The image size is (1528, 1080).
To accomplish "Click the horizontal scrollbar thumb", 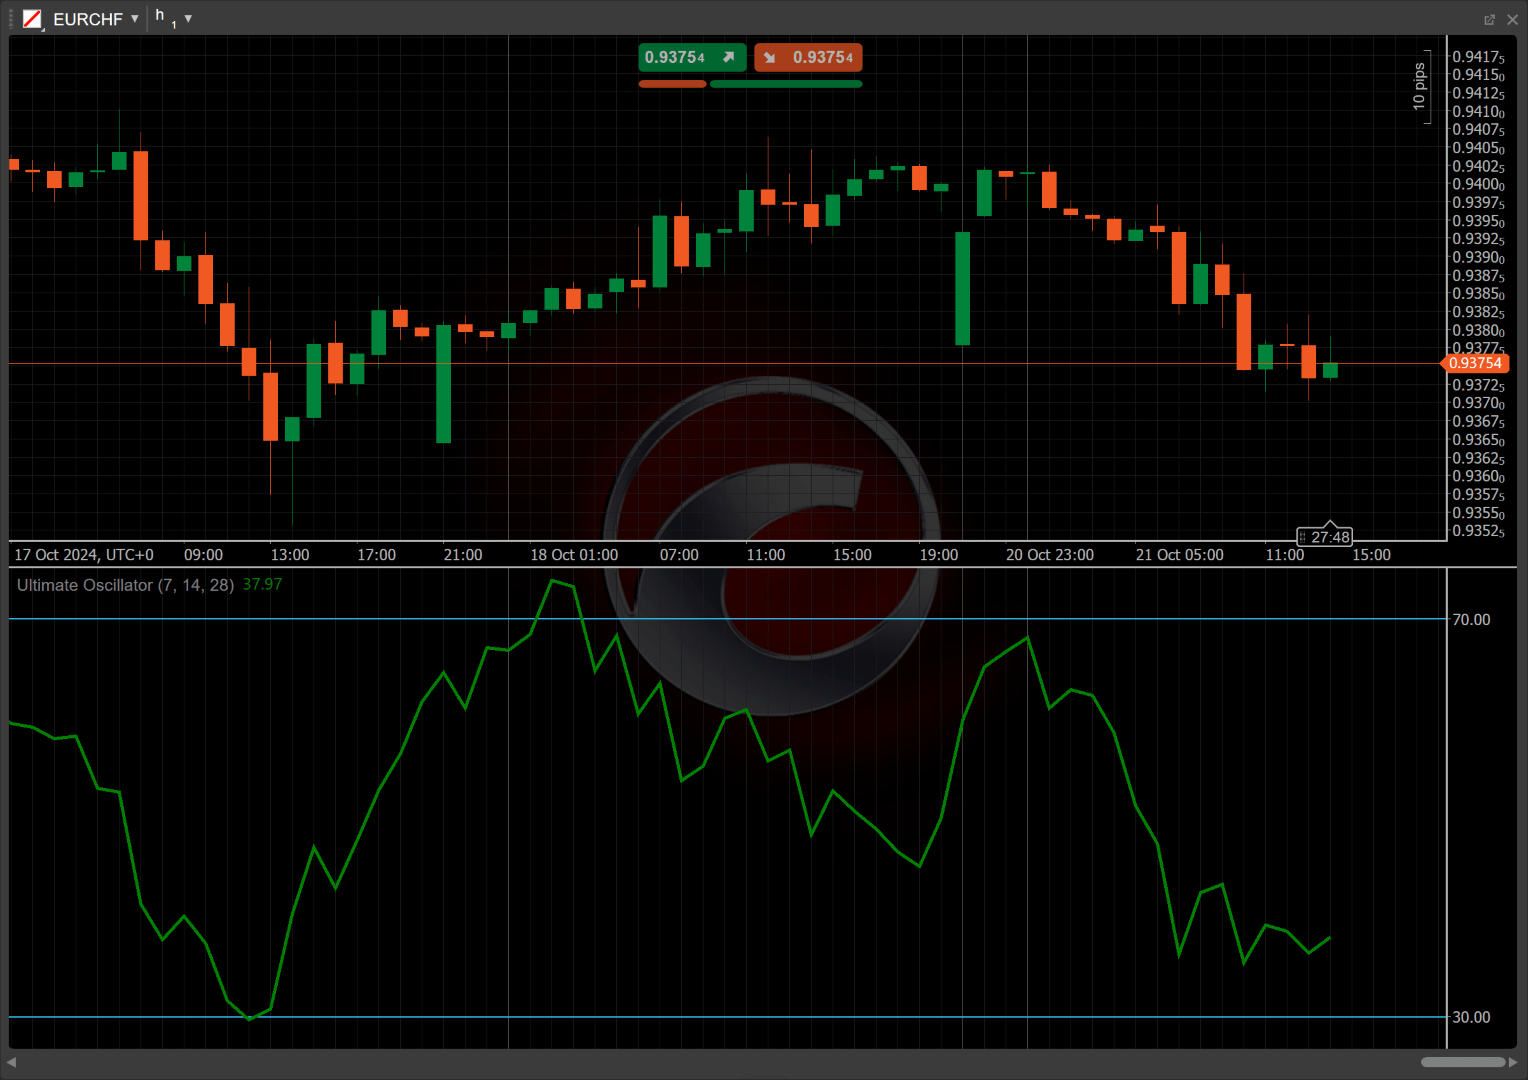I will (1463, 1062).
